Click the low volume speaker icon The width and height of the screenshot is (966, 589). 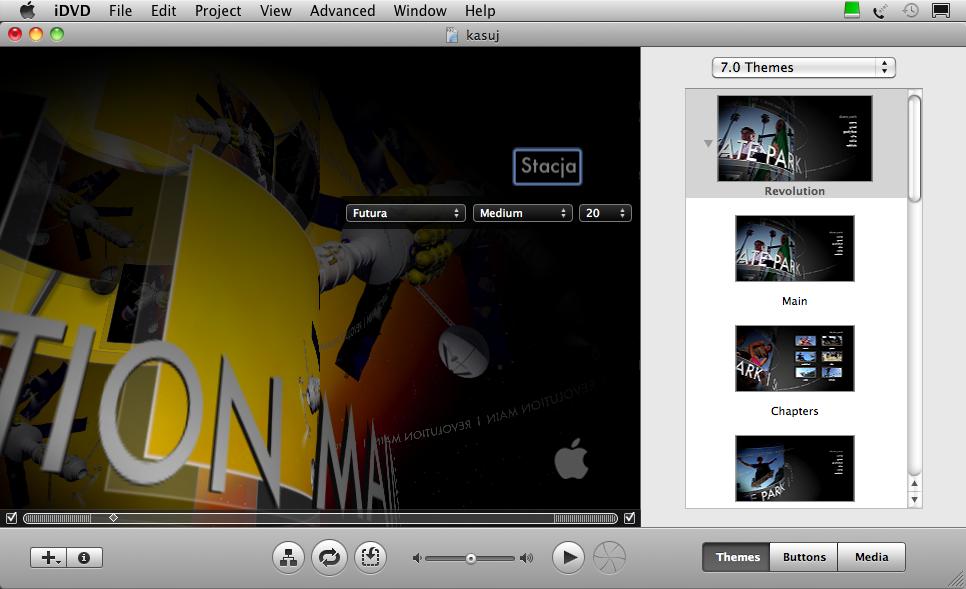pyautogui.click(x=417, y=558)
